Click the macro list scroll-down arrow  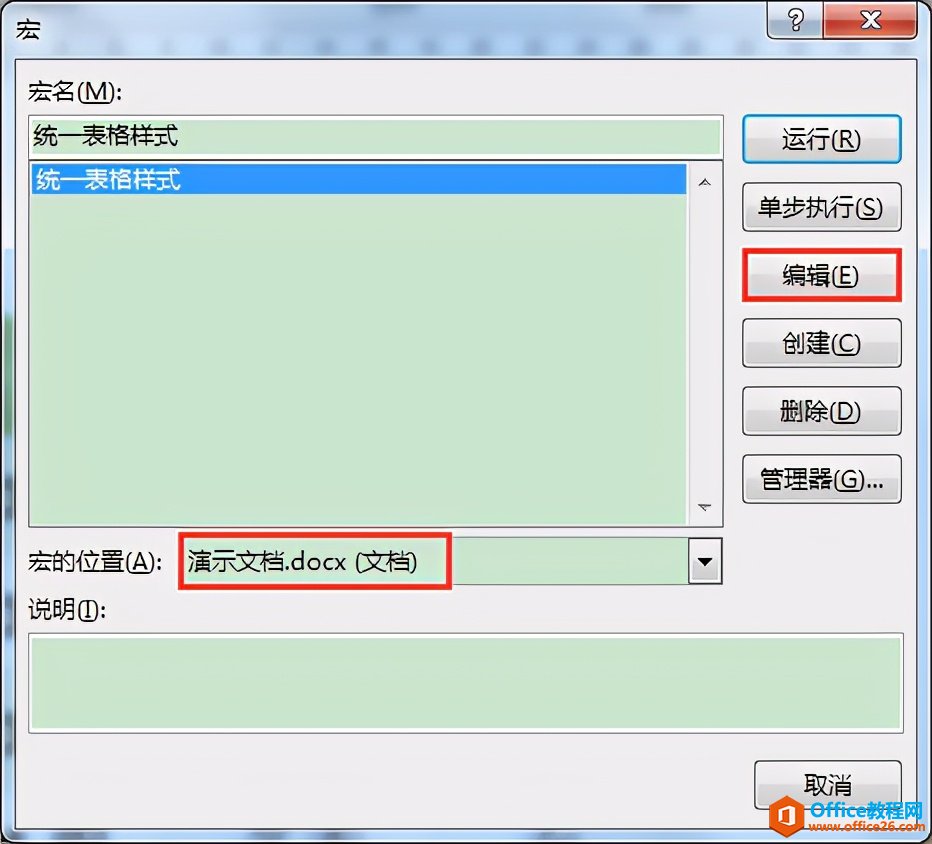(705, 507)
